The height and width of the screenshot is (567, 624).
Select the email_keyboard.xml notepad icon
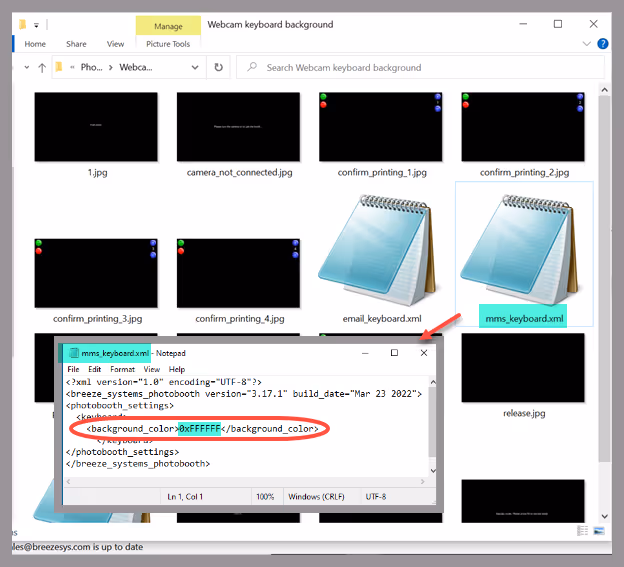pos(378,250)
